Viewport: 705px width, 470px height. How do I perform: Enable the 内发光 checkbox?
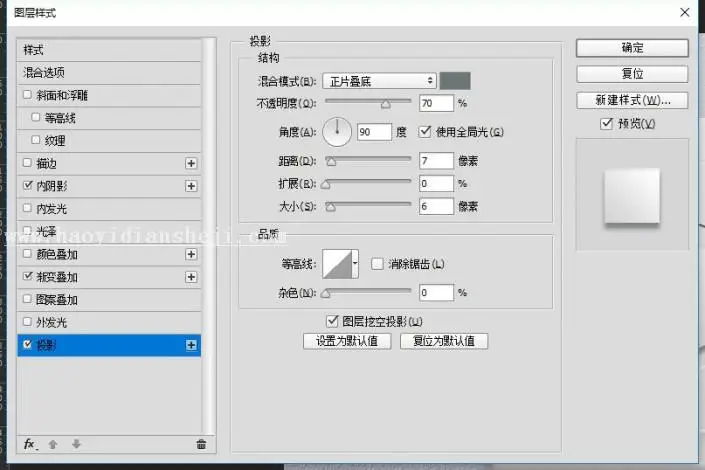[x=27, y=208]
